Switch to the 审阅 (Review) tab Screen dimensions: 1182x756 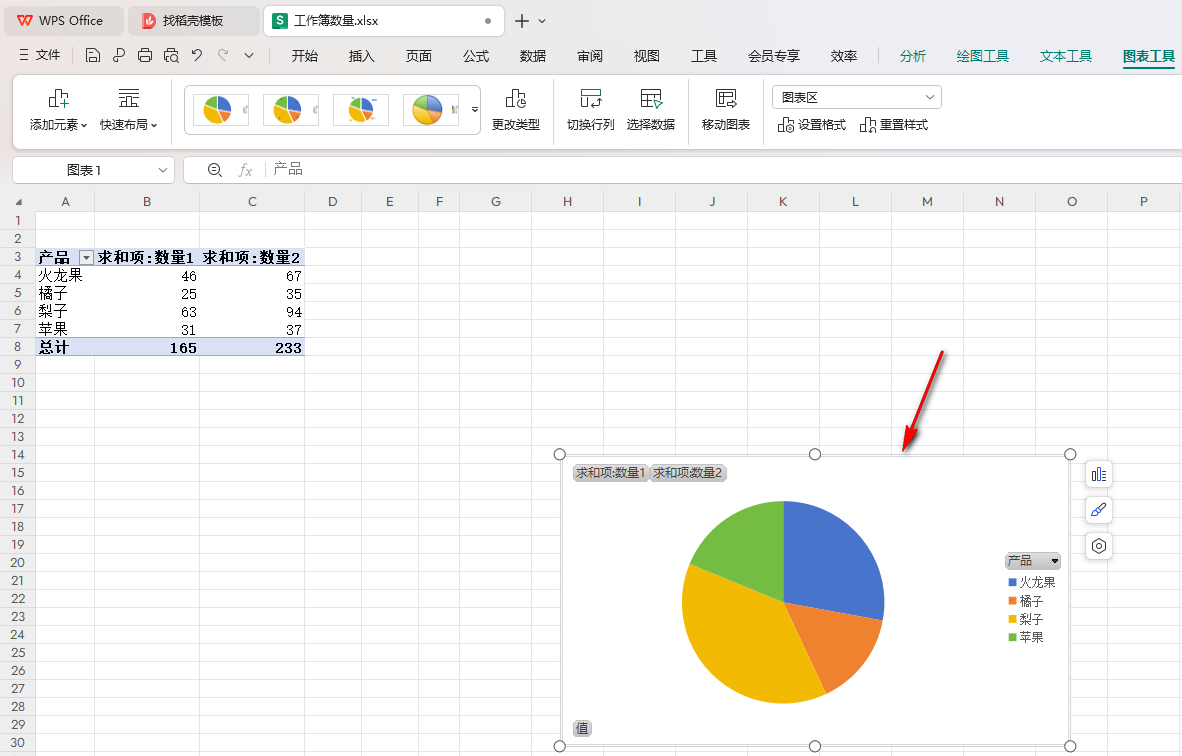pos(589,56)
